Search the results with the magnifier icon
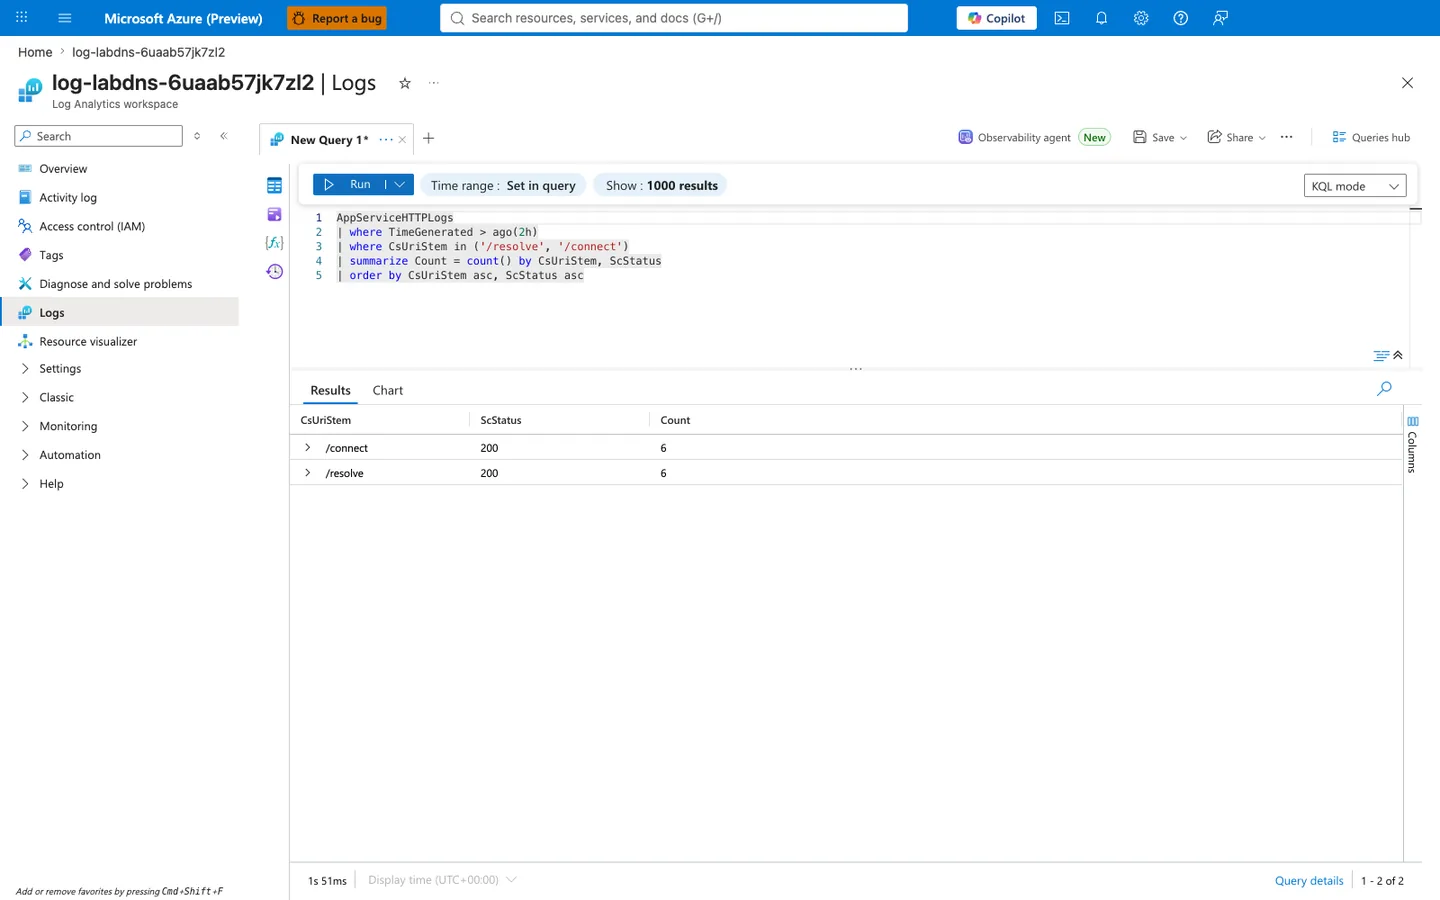The width and height of the screenshot is (1440, 900). [1384, 389]
